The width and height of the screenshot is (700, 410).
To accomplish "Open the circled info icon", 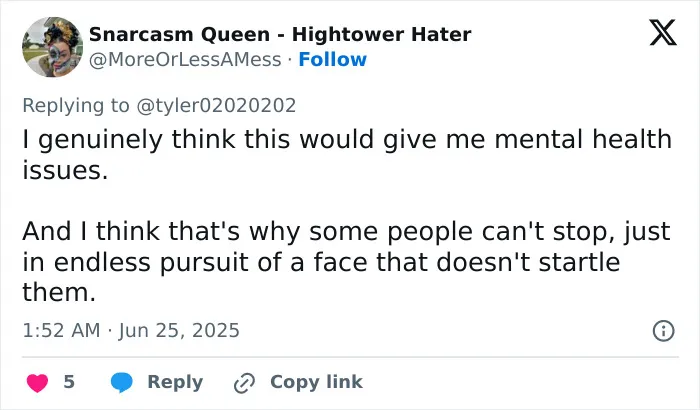I will (663, 331).
